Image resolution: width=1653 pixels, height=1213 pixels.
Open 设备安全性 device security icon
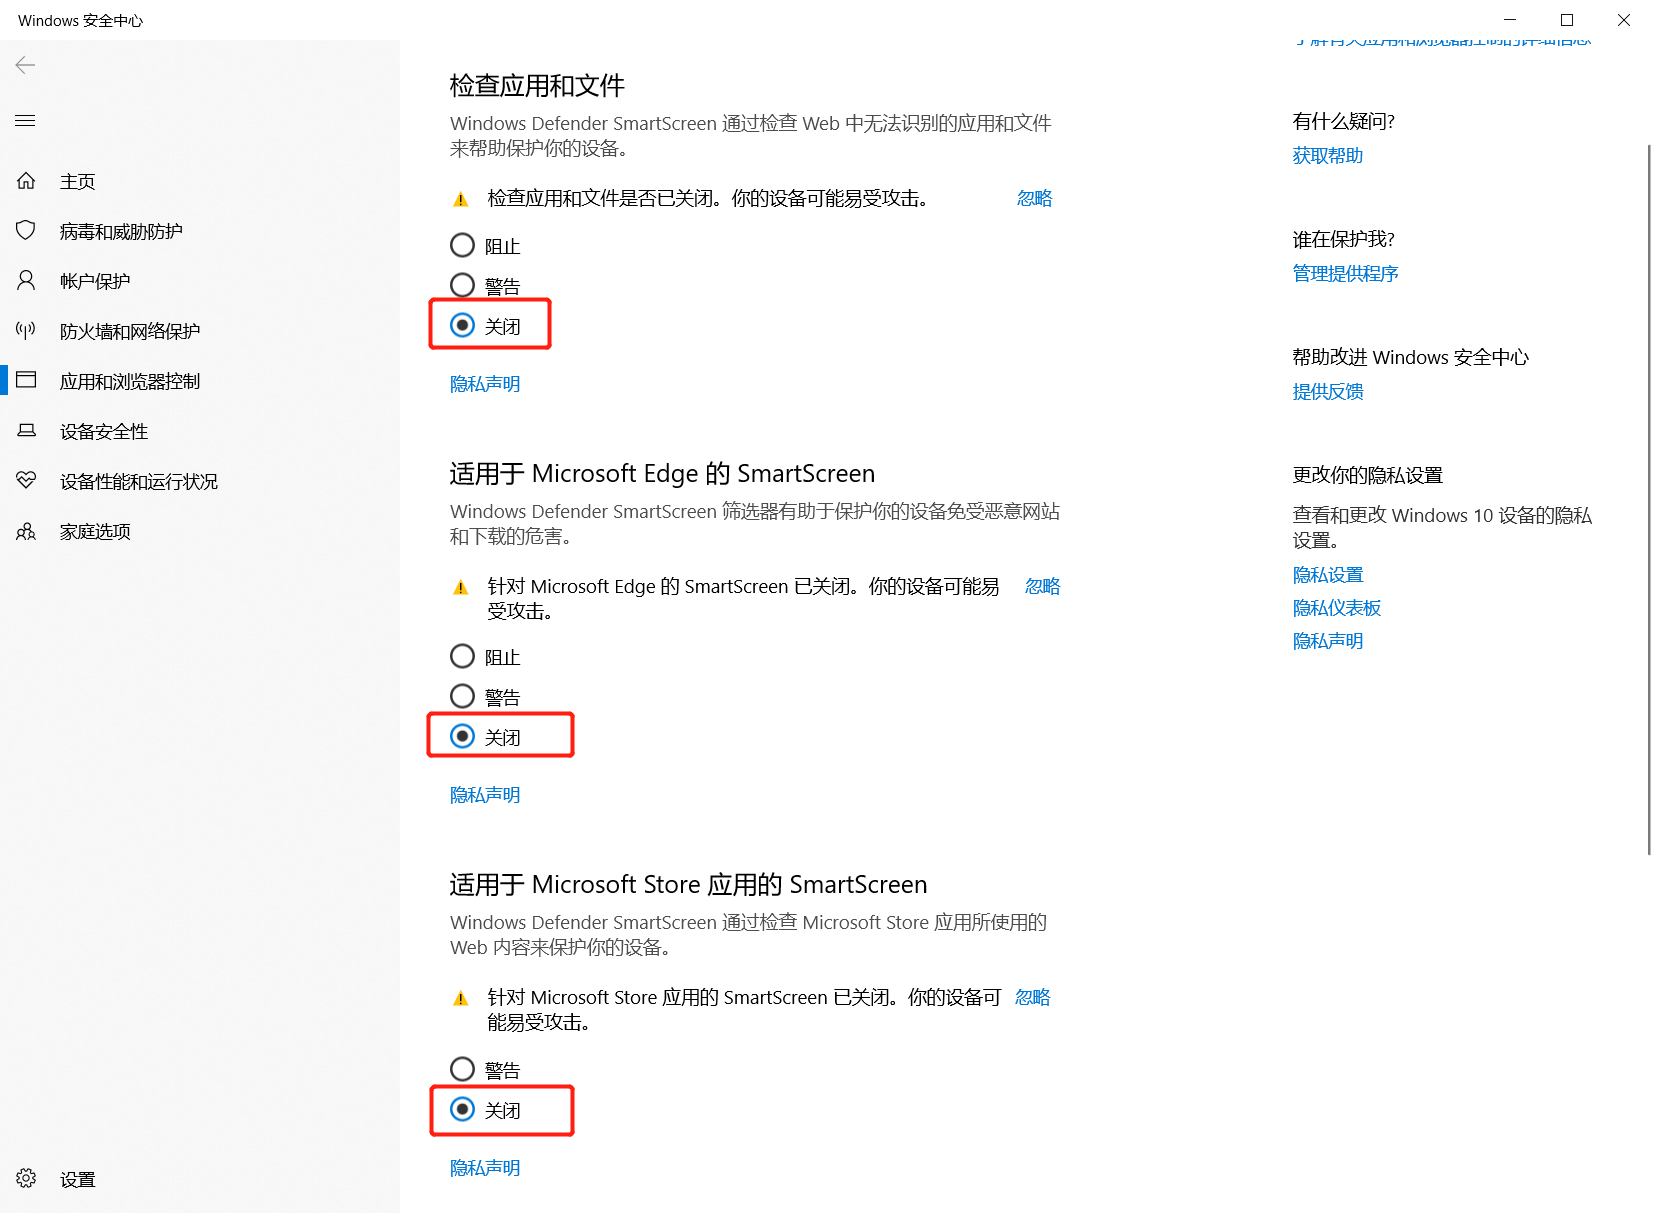pyautogui.click(x=26, y=431)
